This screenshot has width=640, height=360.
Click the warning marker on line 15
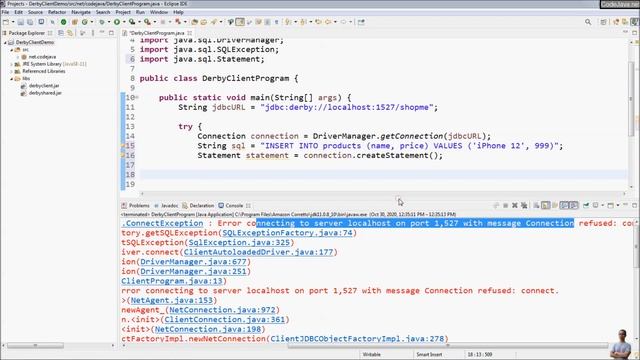(122, 145)
